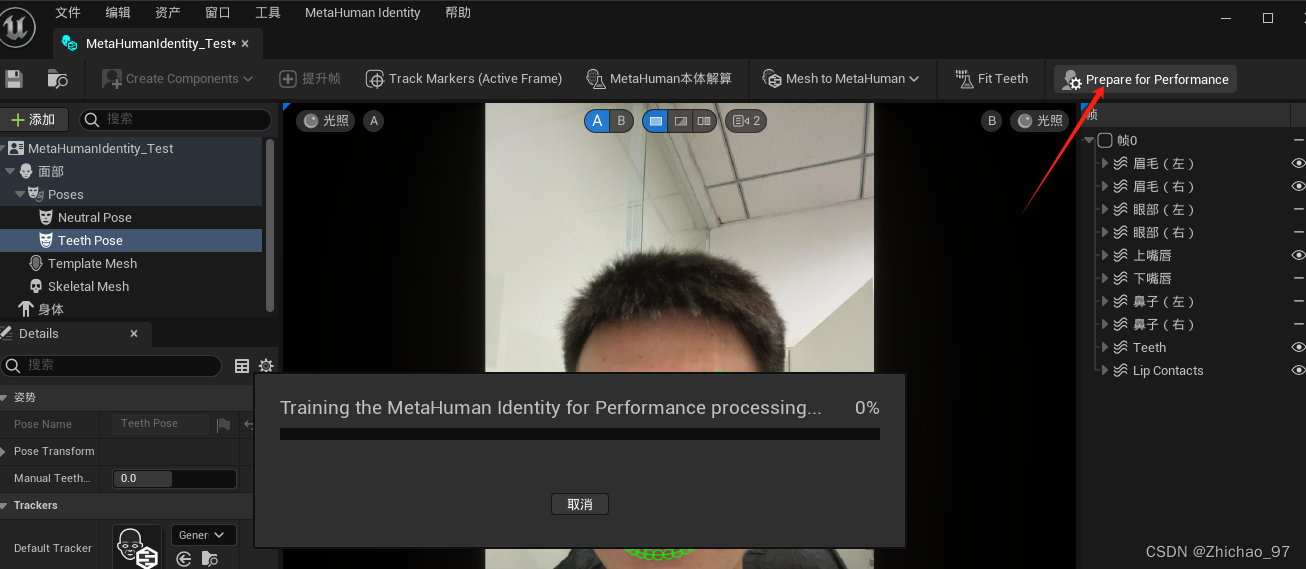Viewport: 1306px width, 569px height.
Task: Toggle visibility of 眉毛（左）
Action: (x=1299, y=163)
